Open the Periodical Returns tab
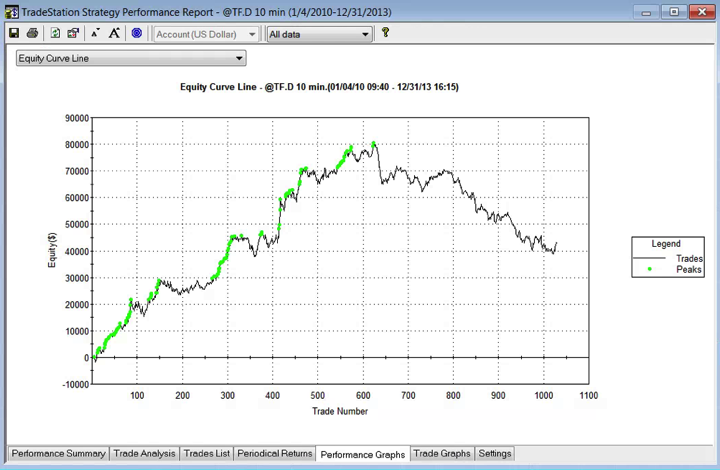 coord(275,453)
